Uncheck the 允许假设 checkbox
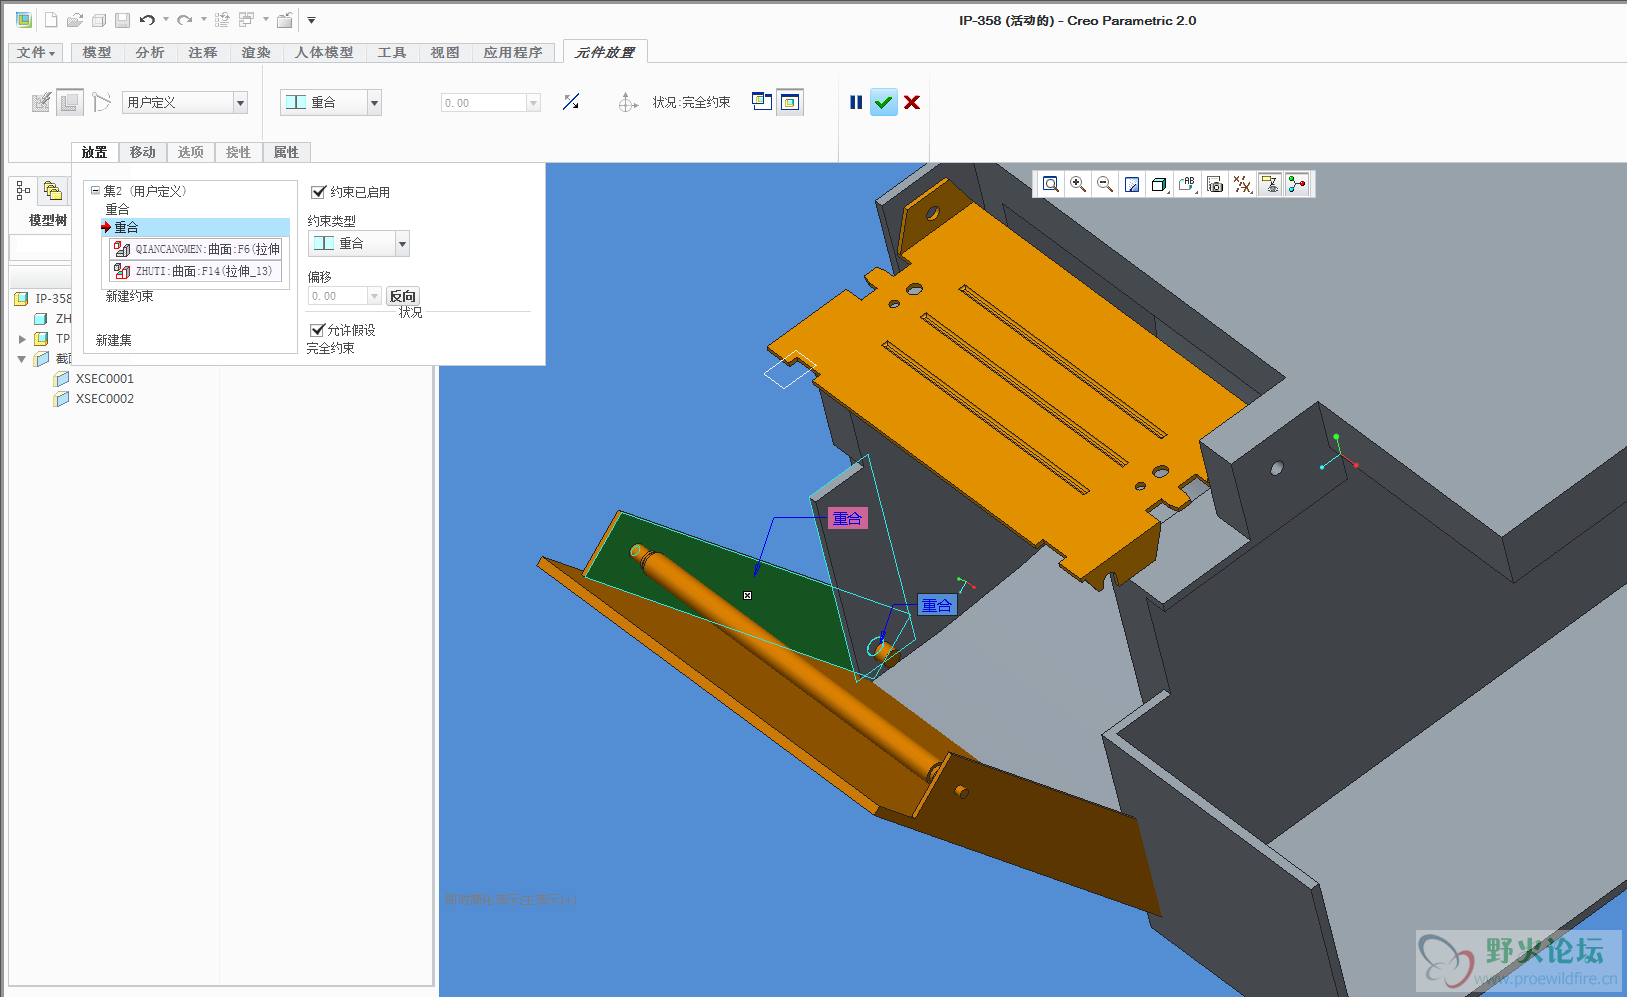Screen dimensions: 1627x997 (318, 330)
